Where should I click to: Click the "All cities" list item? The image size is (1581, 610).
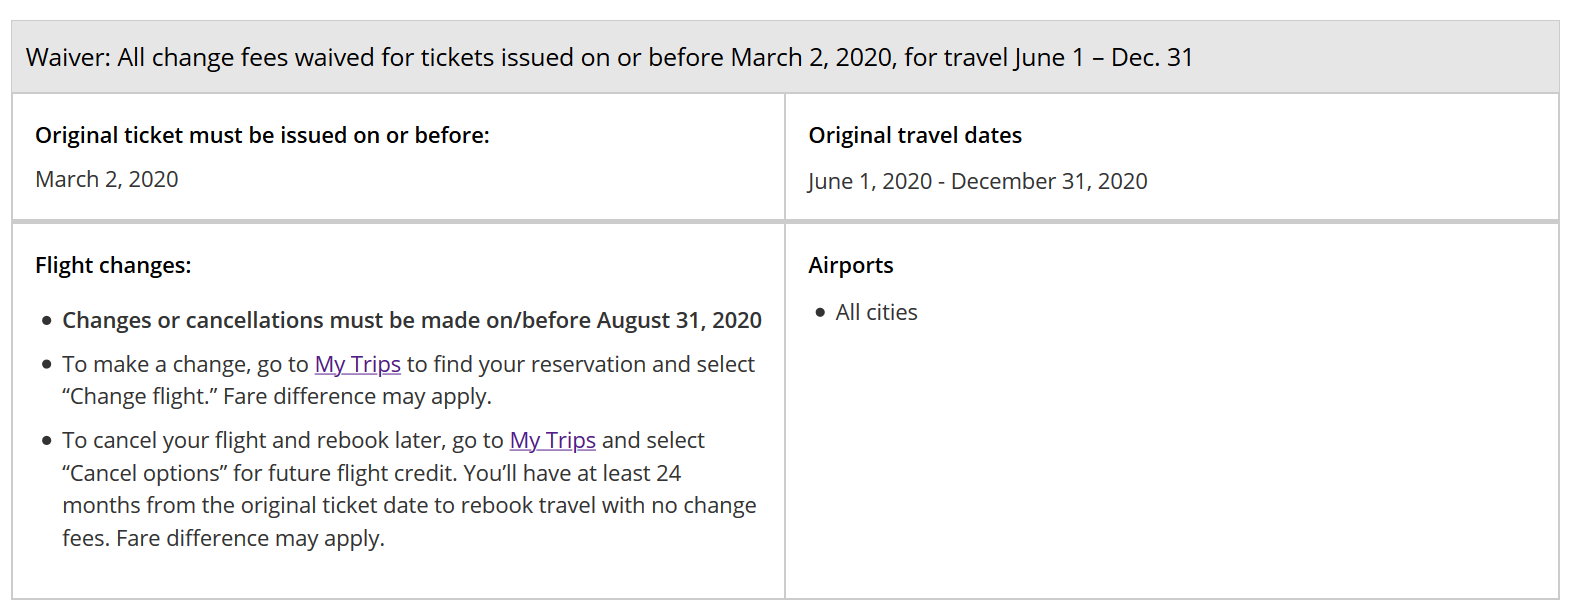click(x=876, y=313)
